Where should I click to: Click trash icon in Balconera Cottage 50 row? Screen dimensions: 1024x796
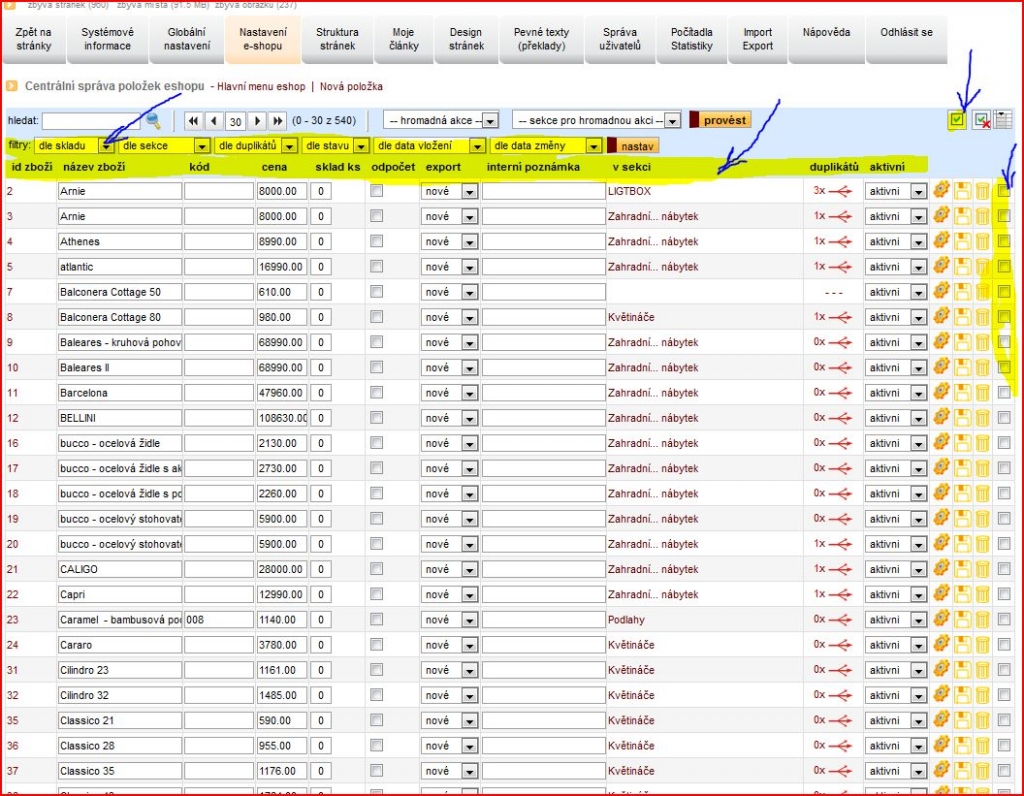click(x=982, y=292)
